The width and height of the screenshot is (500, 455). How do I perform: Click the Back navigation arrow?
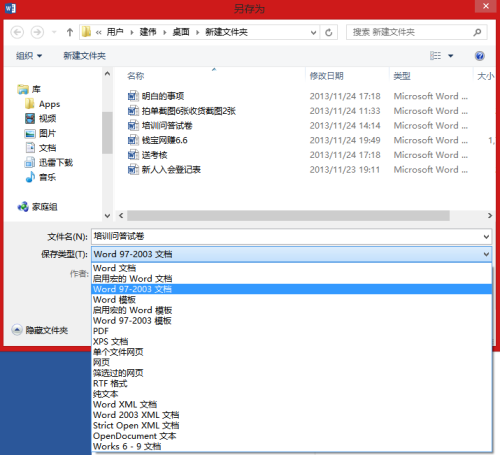click(x=17, y=32)
